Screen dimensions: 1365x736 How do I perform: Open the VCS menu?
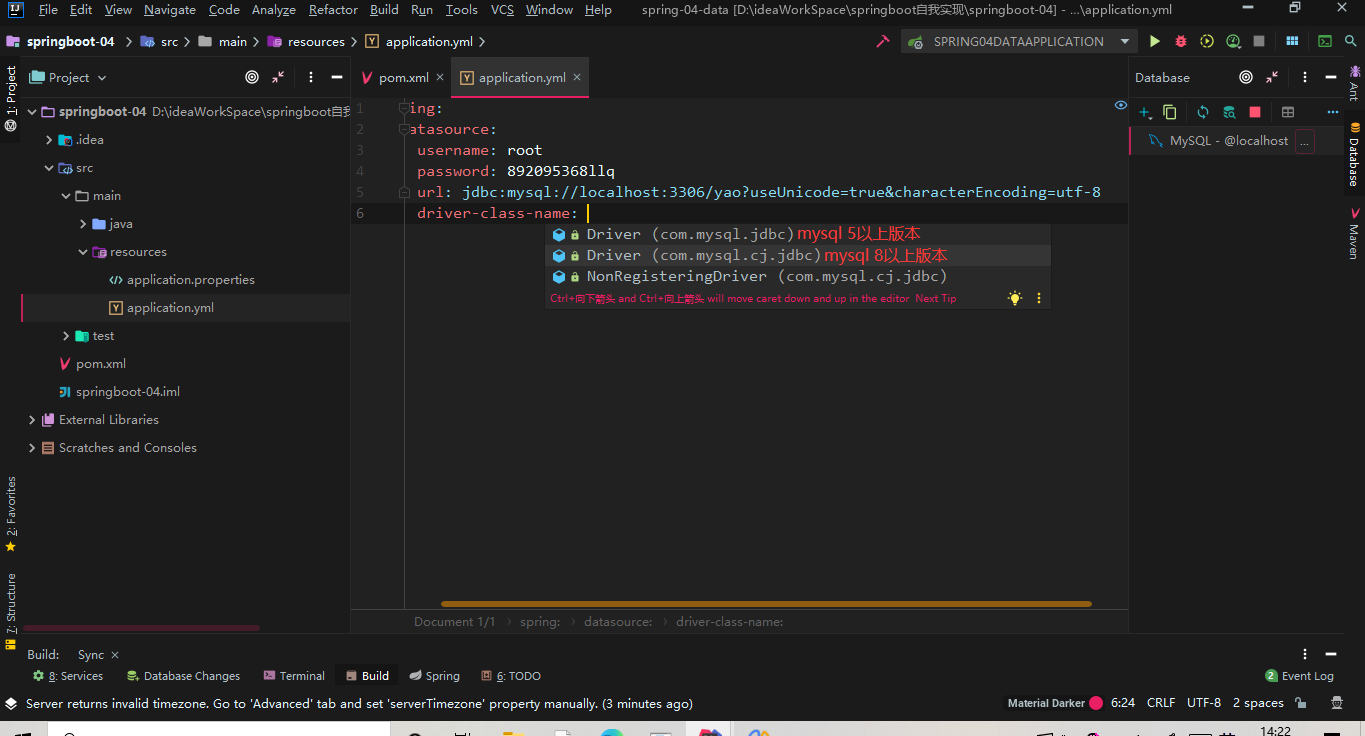click(x=503, y=10)
